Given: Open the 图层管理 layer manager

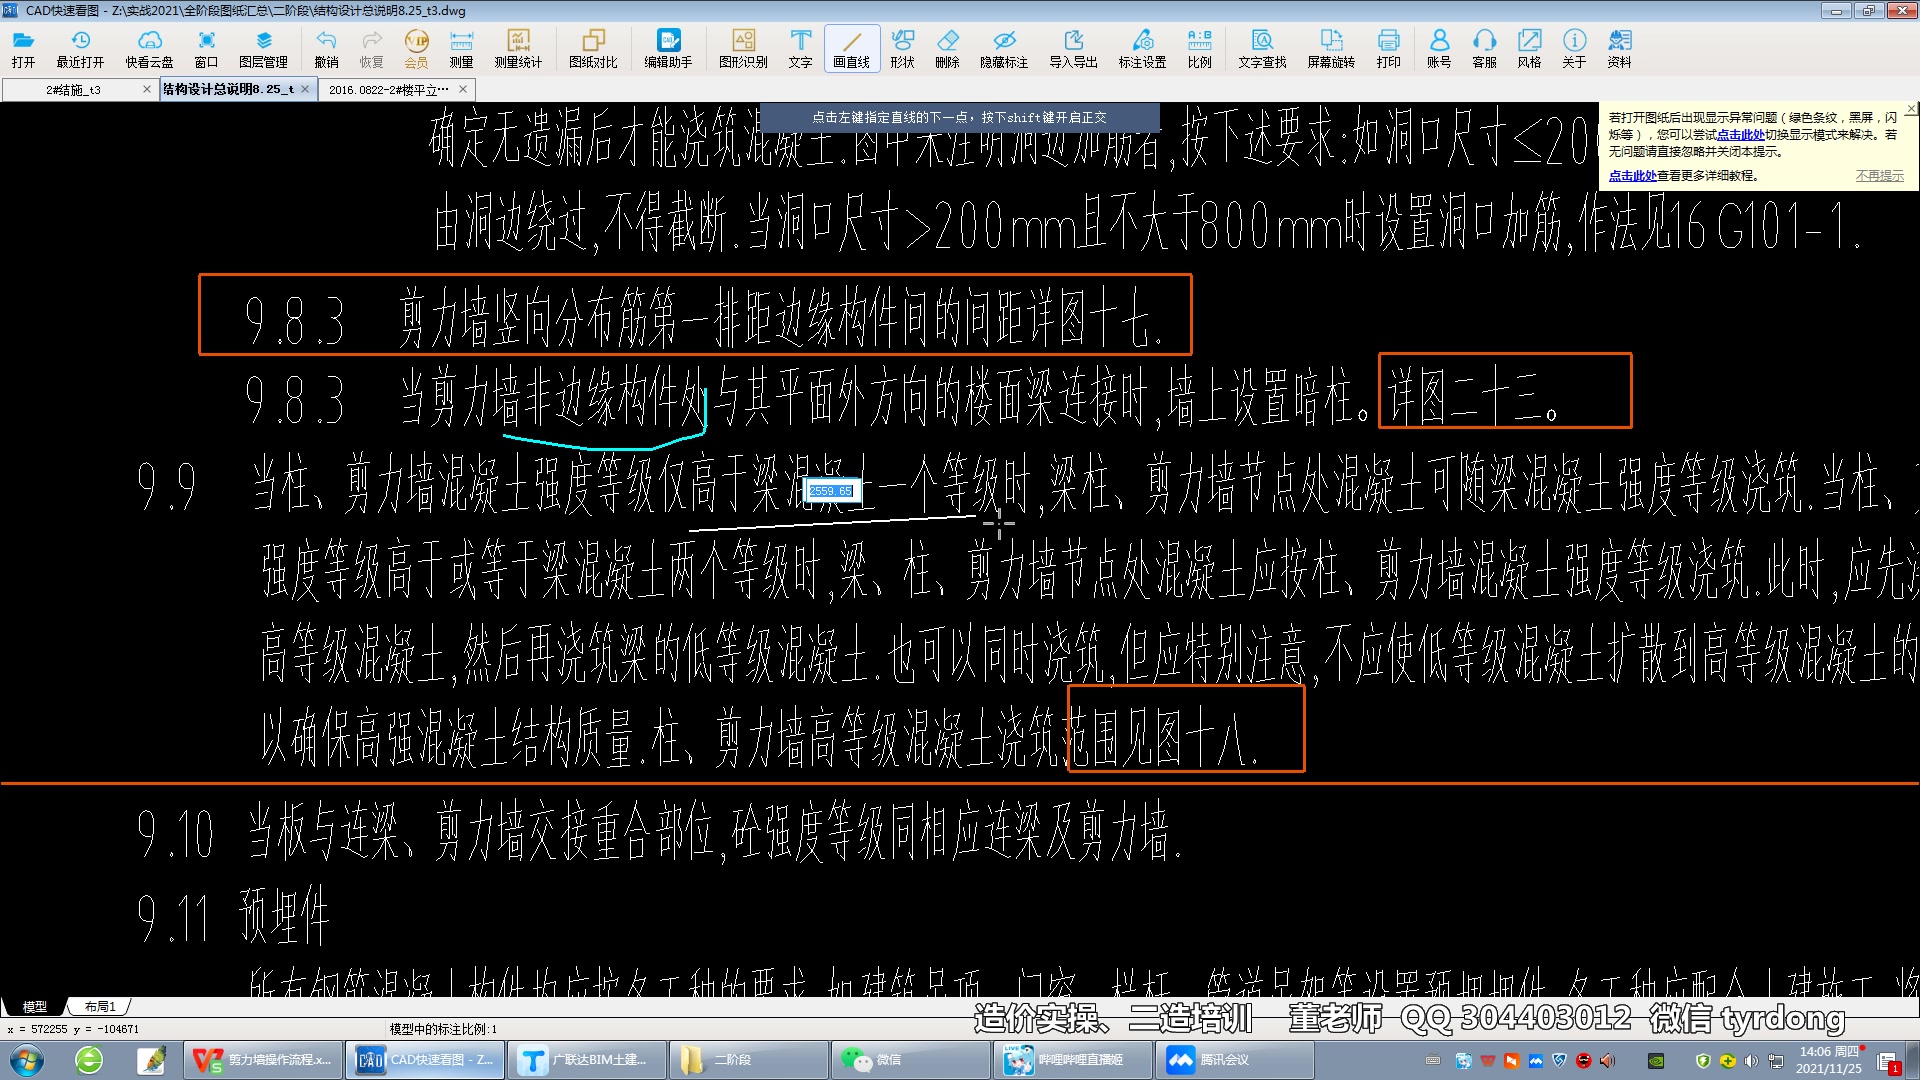Looking at the screenshot, I should pyautogui.click(x=263, y=48).
